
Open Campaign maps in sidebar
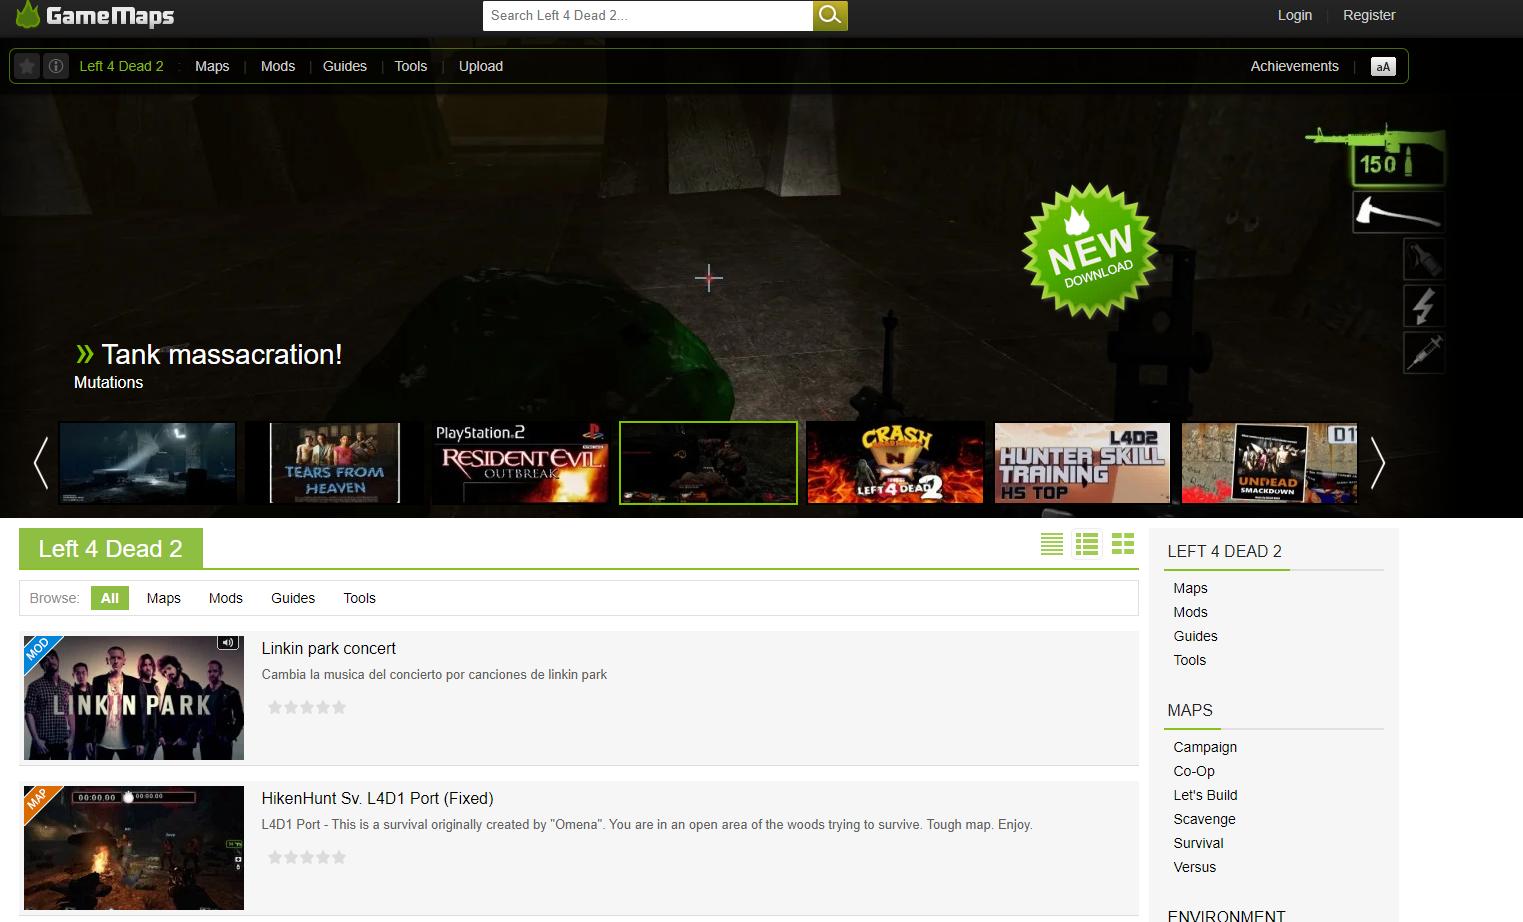coord(1205,747)
